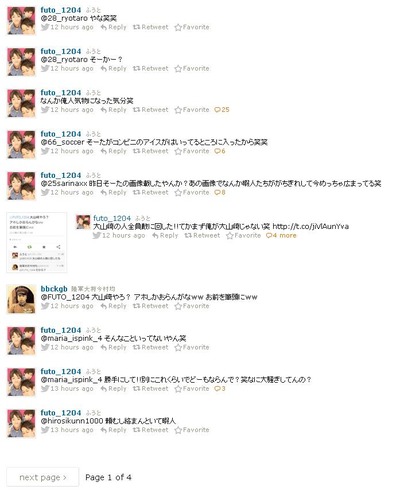The width and height of the screenshot is (400, 490).
Task: Show 3 replies on second @maria_ispink_4 tweet
Action: pyautogui.click(x=220, y=388)
